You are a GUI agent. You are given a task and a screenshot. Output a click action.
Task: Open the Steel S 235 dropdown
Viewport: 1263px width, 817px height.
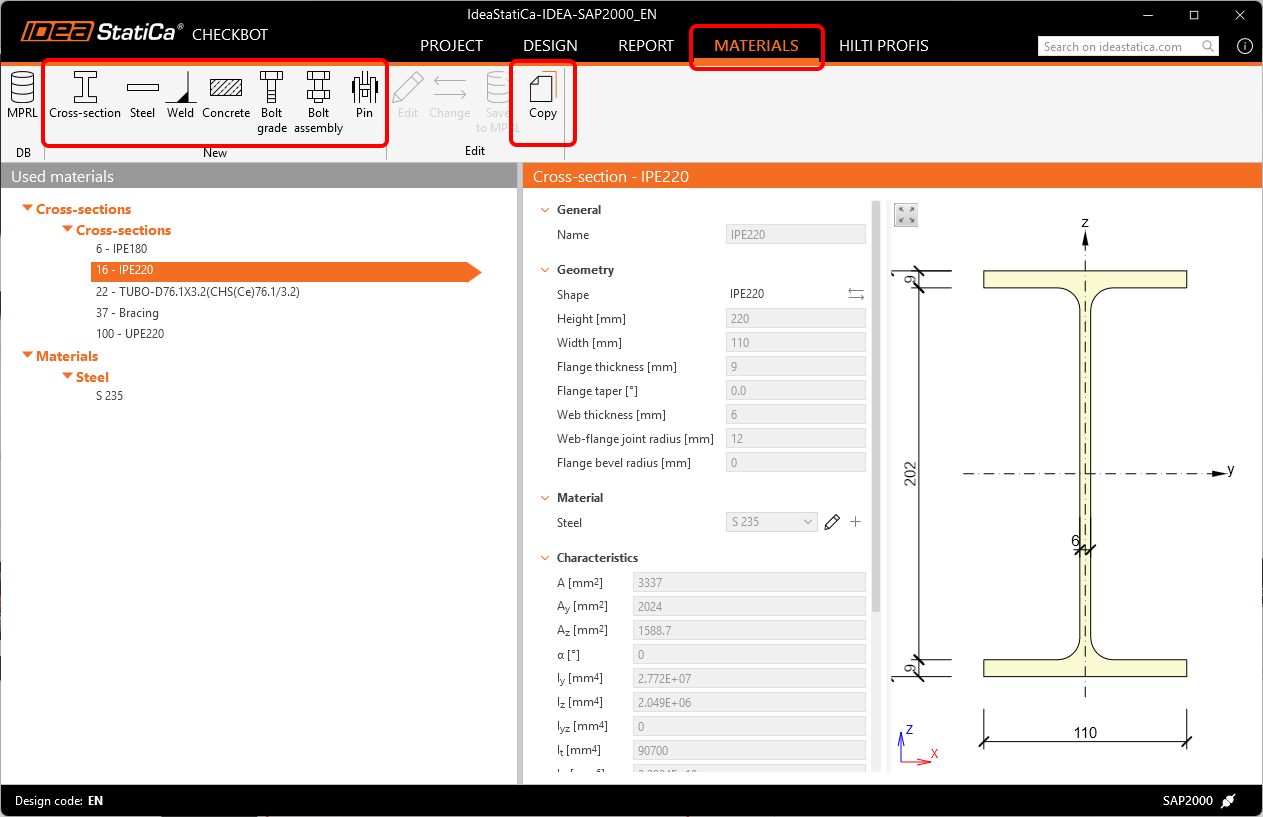(x=772, y=522)
